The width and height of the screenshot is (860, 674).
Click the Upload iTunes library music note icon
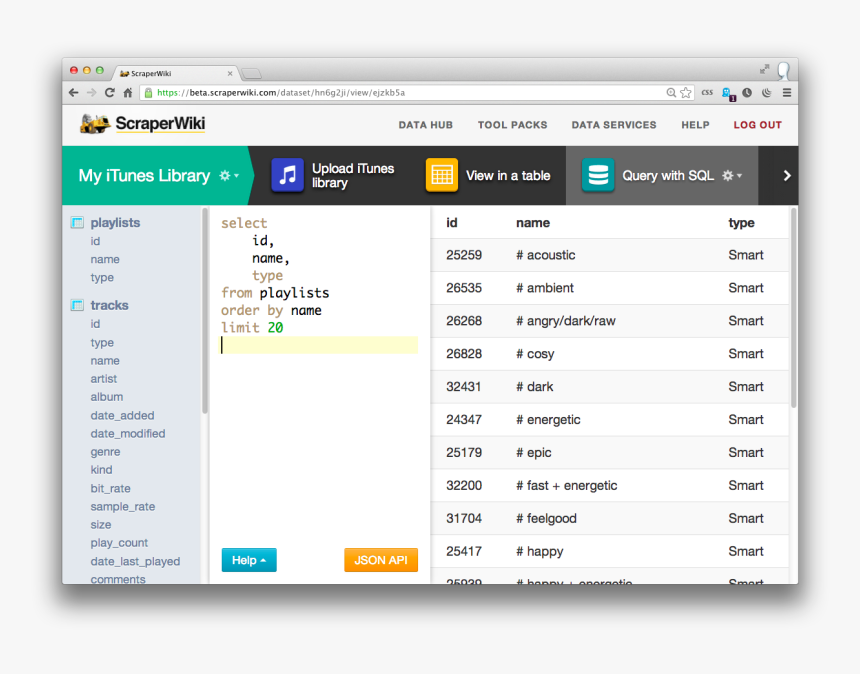point(287,175)
